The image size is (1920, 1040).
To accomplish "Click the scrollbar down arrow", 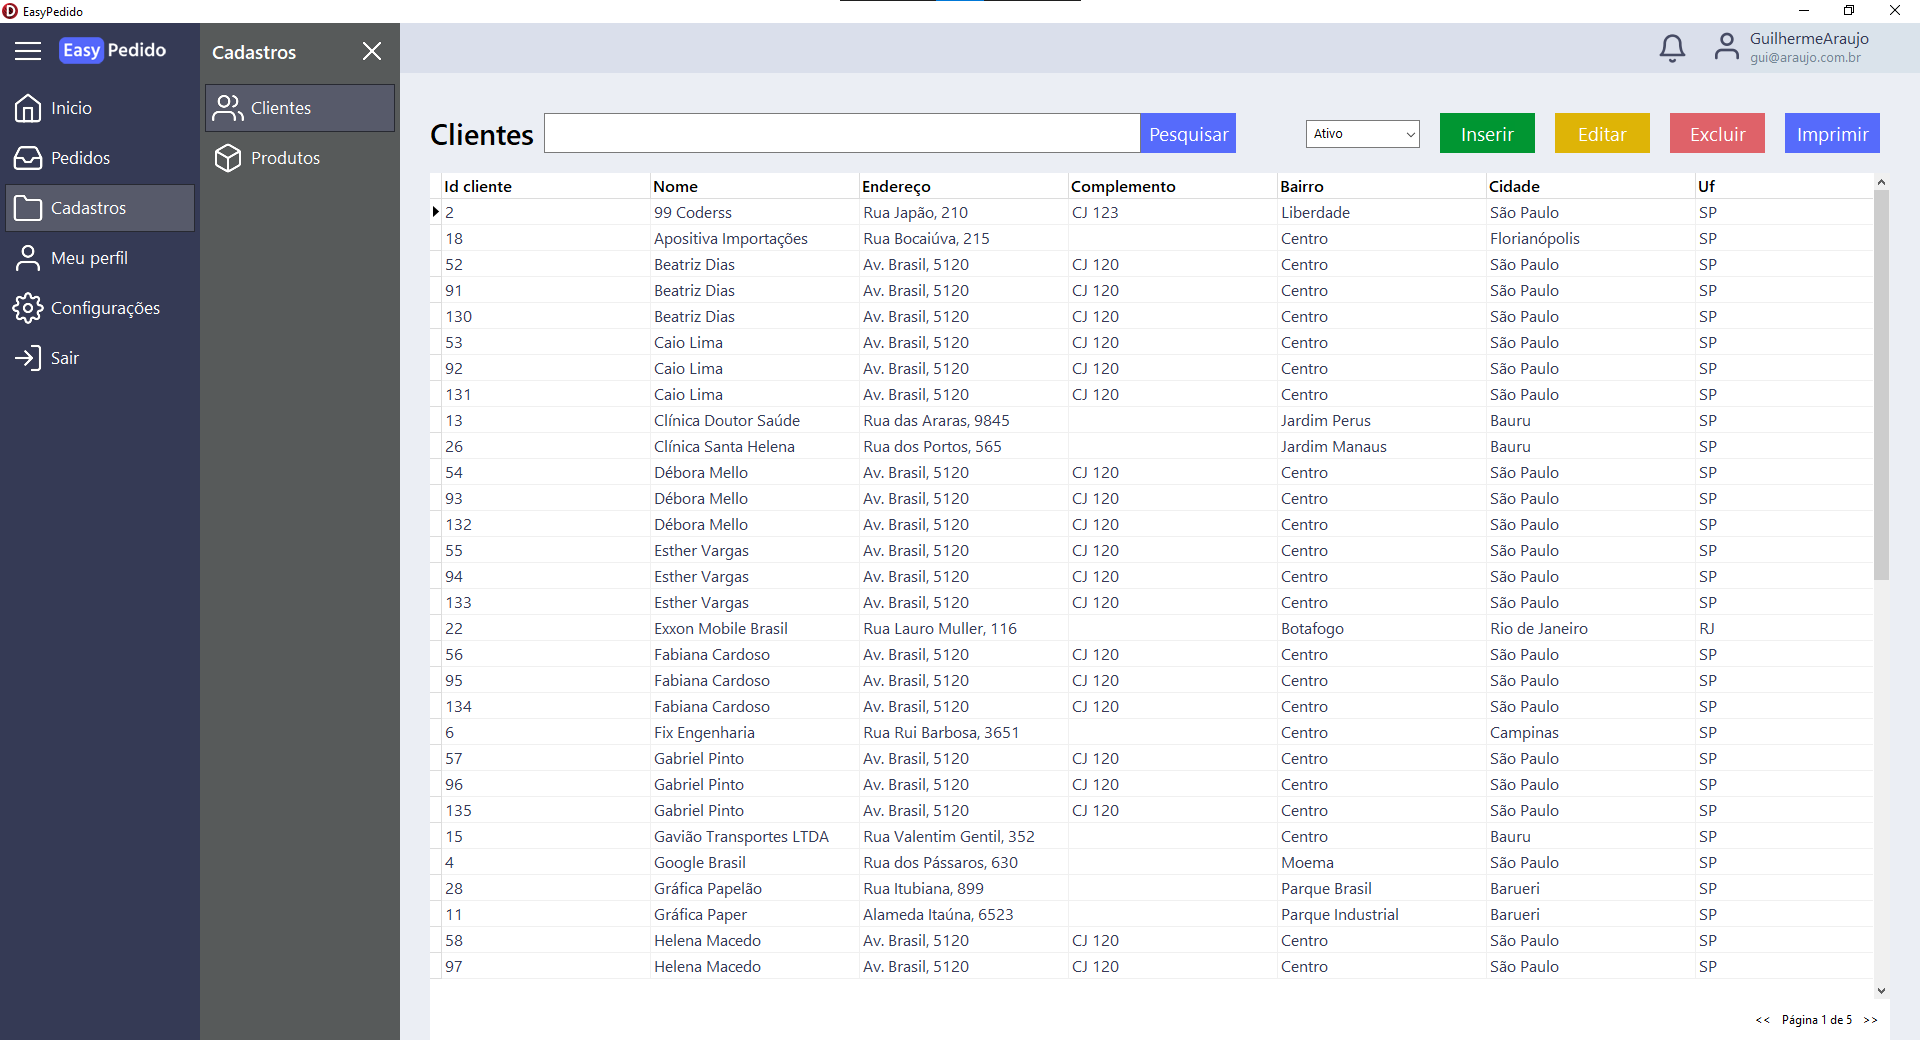I will tap(1881, 991).
